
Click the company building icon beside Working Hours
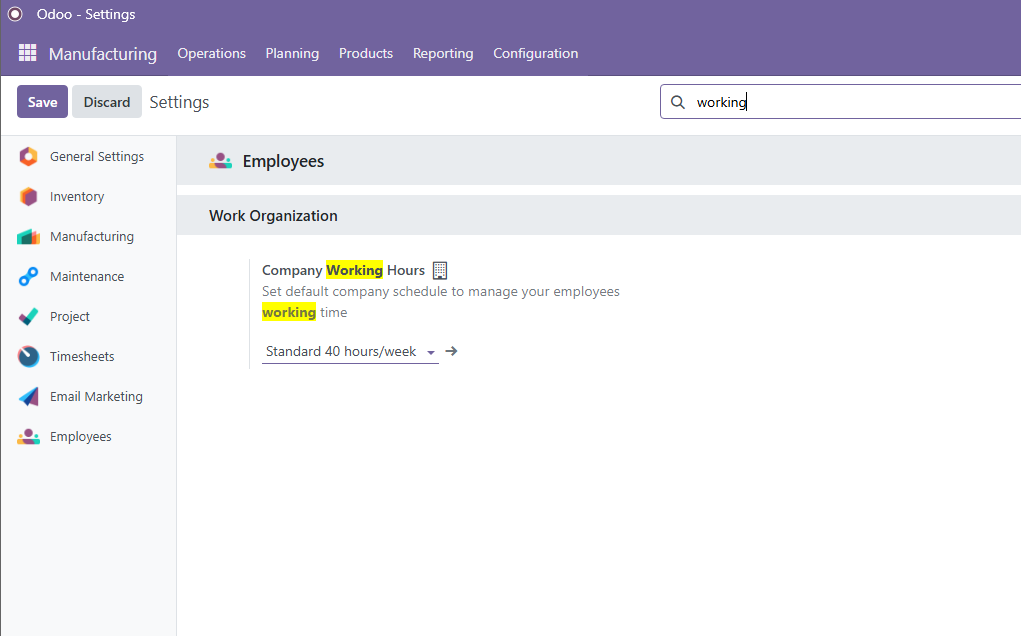[x=440, y=270]
